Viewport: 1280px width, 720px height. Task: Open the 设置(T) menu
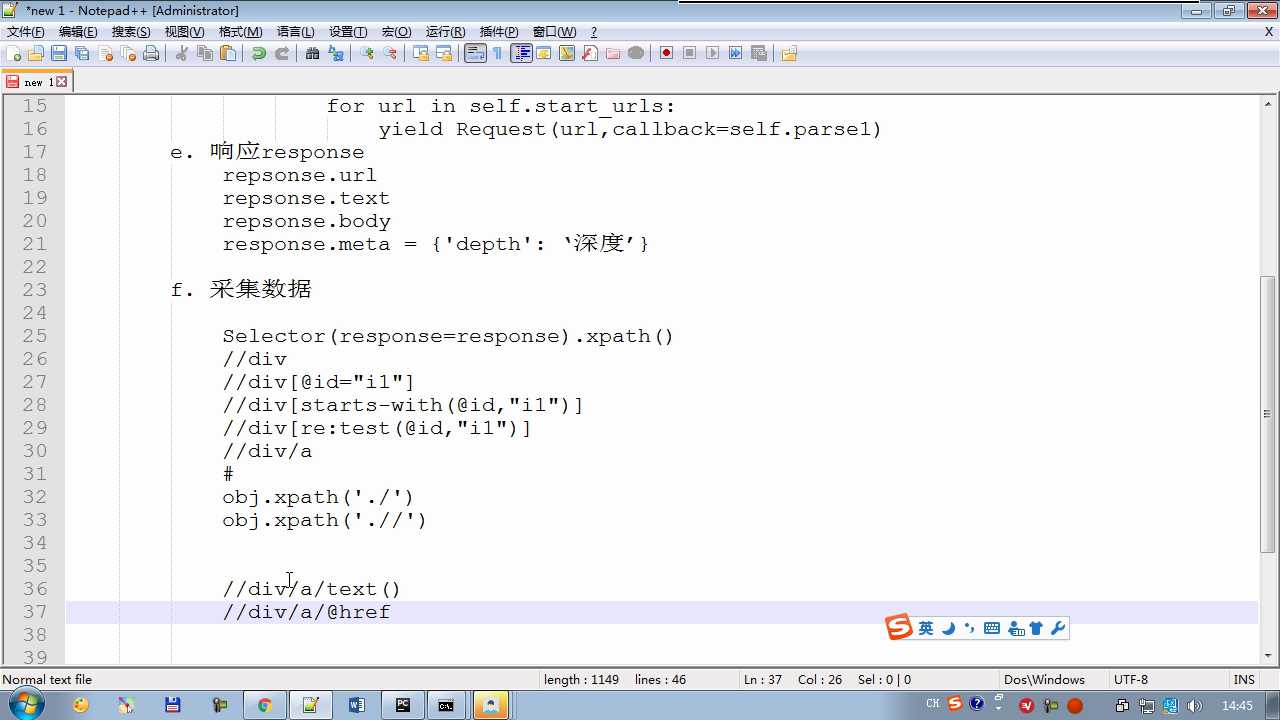(348, 32)
